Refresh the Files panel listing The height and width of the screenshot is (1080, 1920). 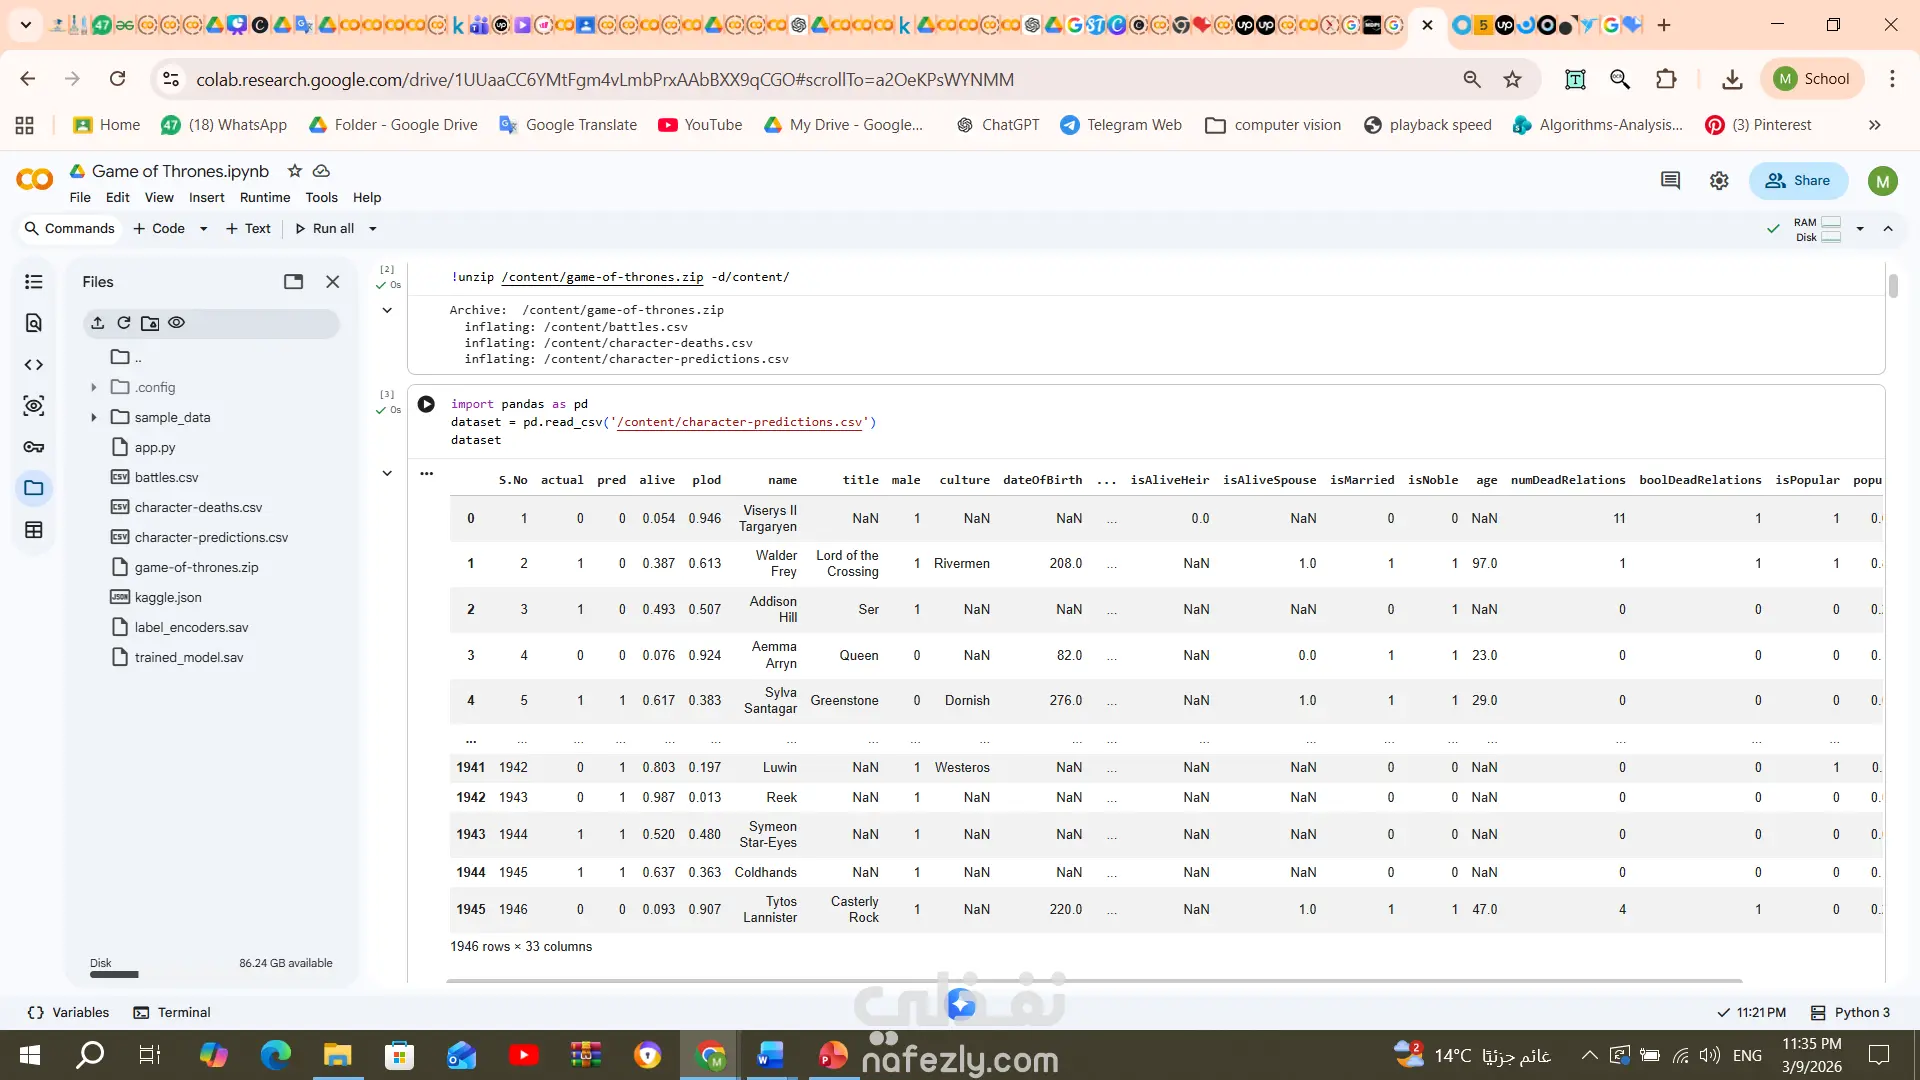(124, 323)
